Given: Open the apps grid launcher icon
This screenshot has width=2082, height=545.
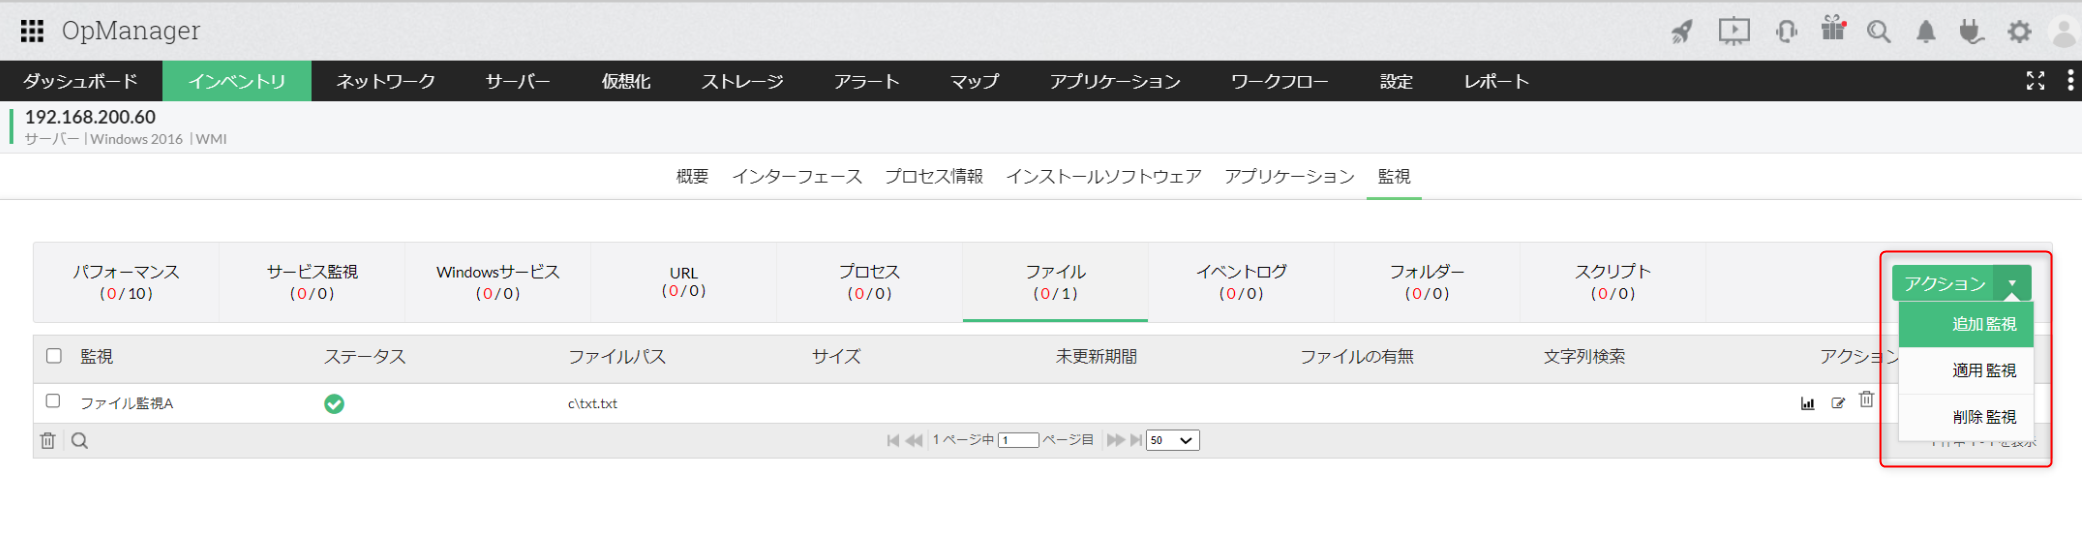Looking at the screenshot, I should coord(32,31).
